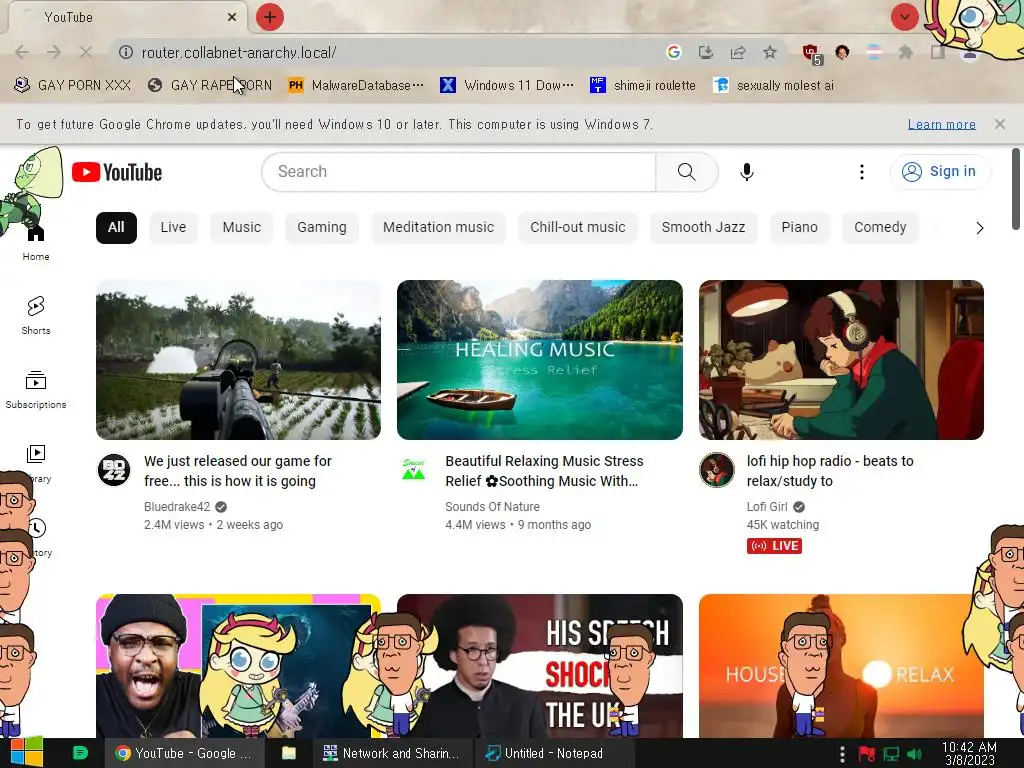Switch to Network and Sharing taskbar window

pyautogui.click(x=392, y=753)
